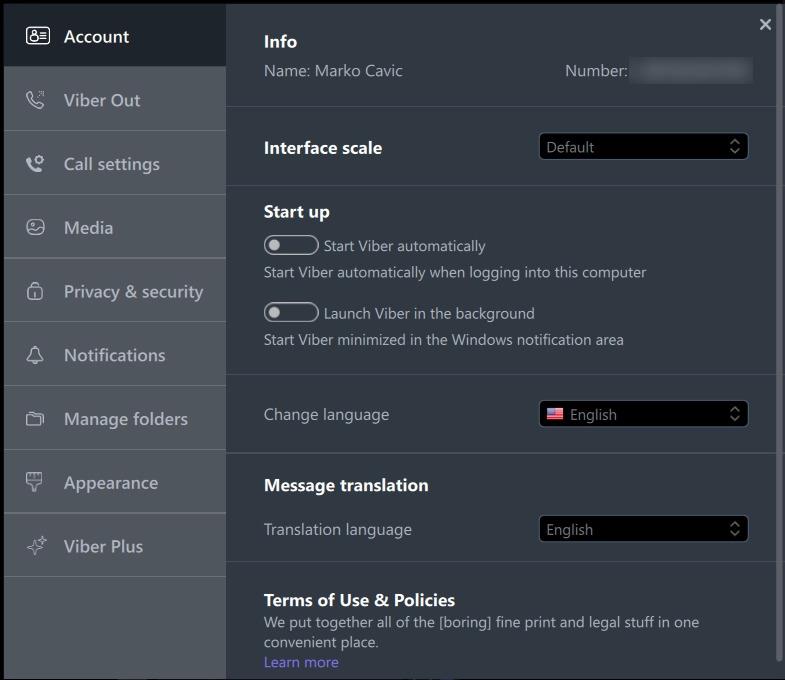
Task: Open the Interface scale dropdown
Action: click(x=643, y=147)
